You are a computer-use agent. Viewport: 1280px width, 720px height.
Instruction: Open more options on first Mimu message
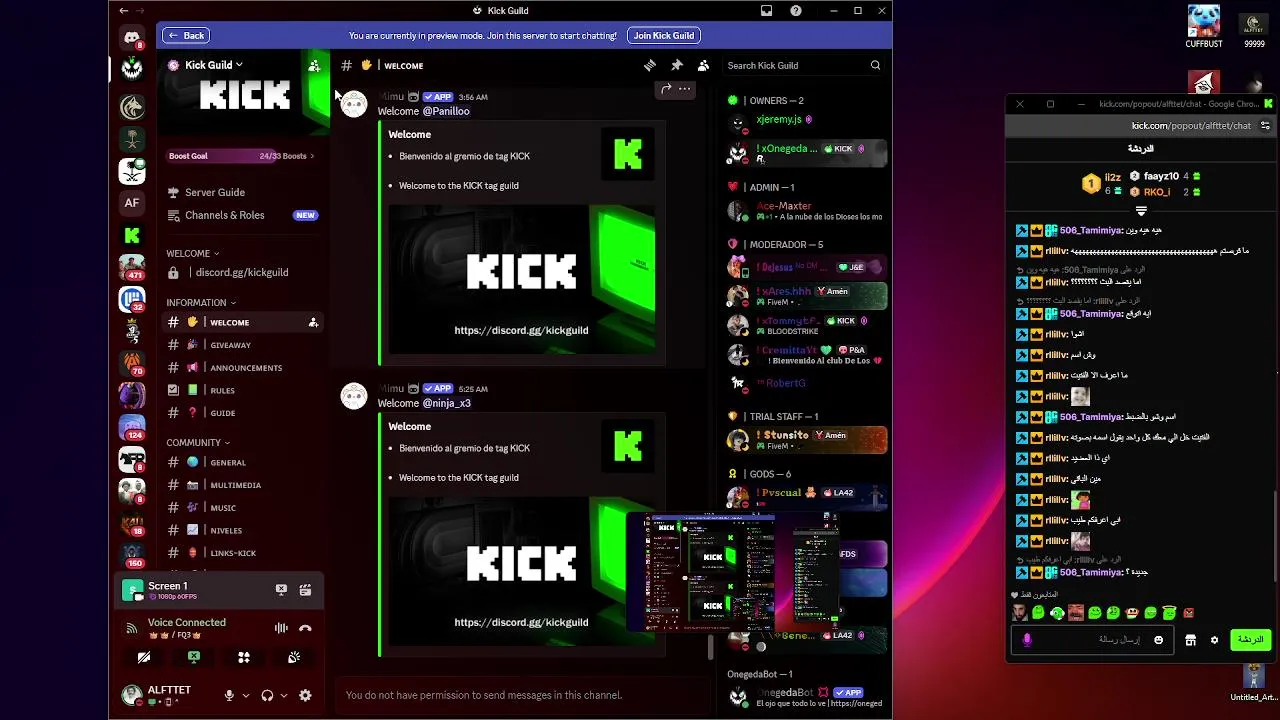[x=685, y=88]
